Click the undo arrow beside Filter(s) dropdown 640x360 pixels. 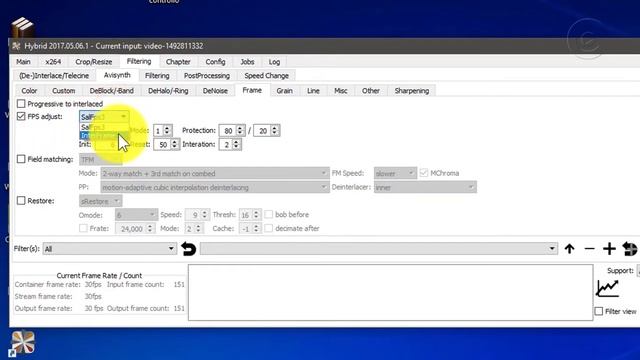coord(188,249)
